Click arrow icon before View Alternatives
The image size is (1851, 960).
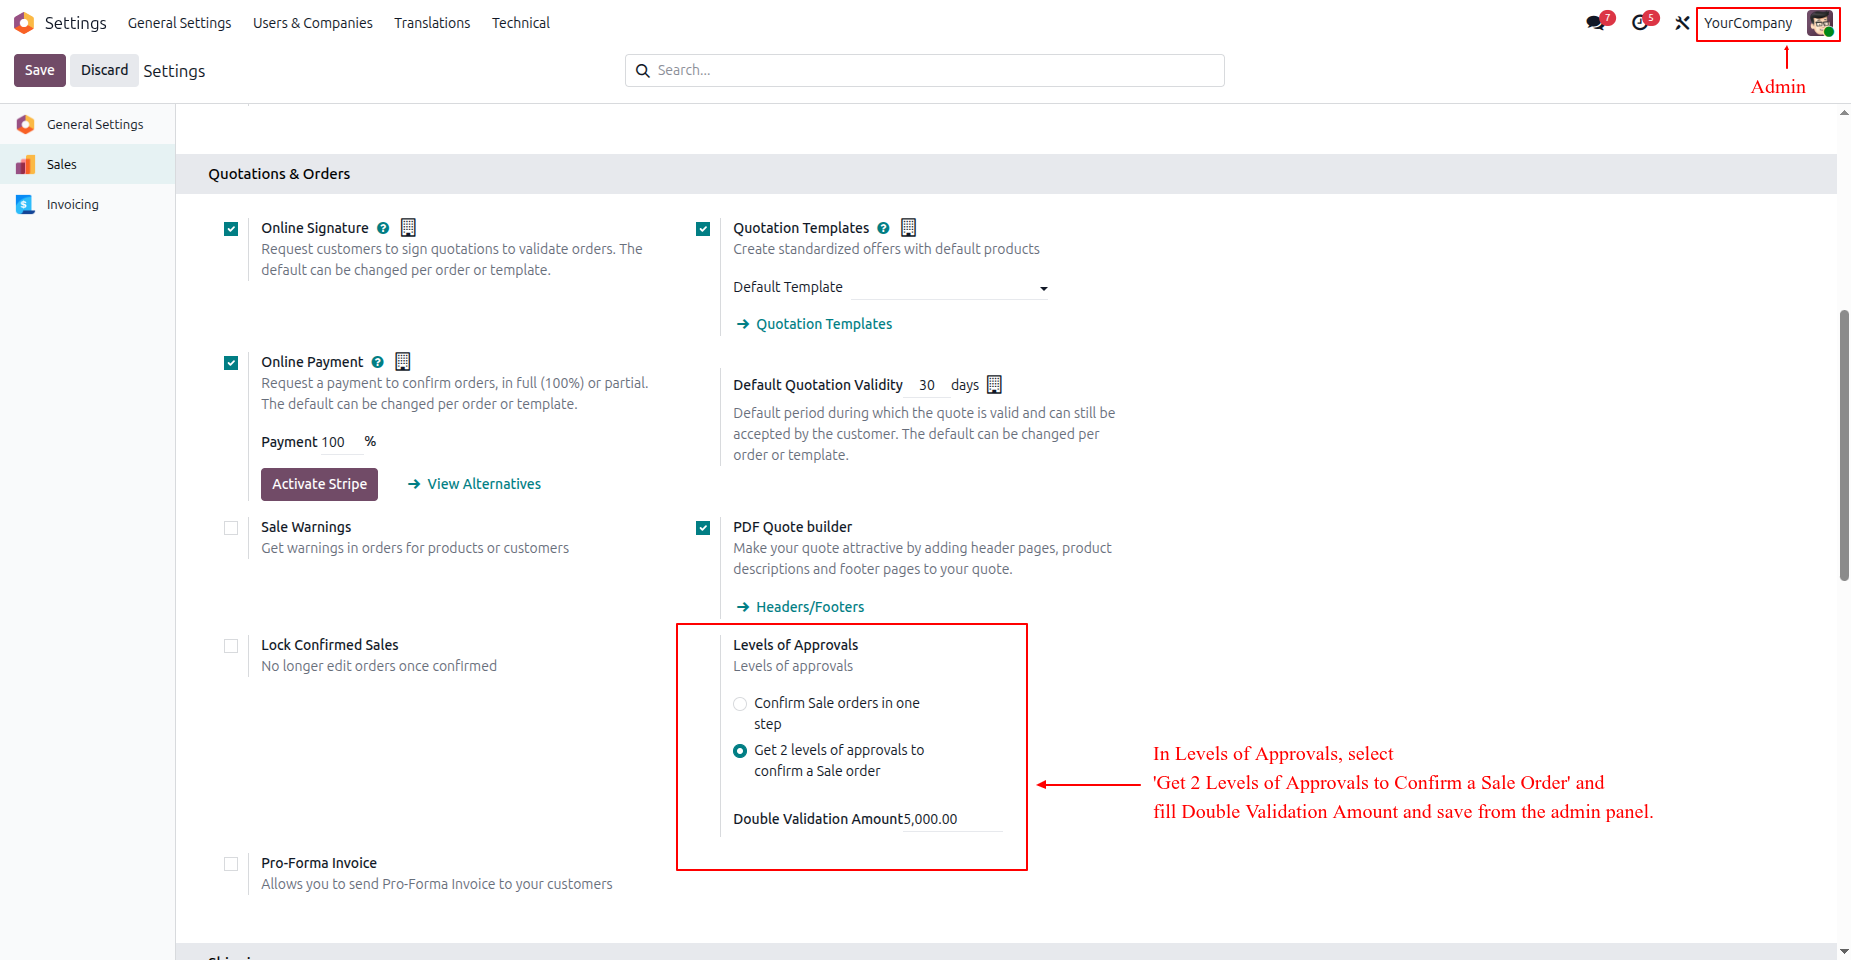(414, 484)
